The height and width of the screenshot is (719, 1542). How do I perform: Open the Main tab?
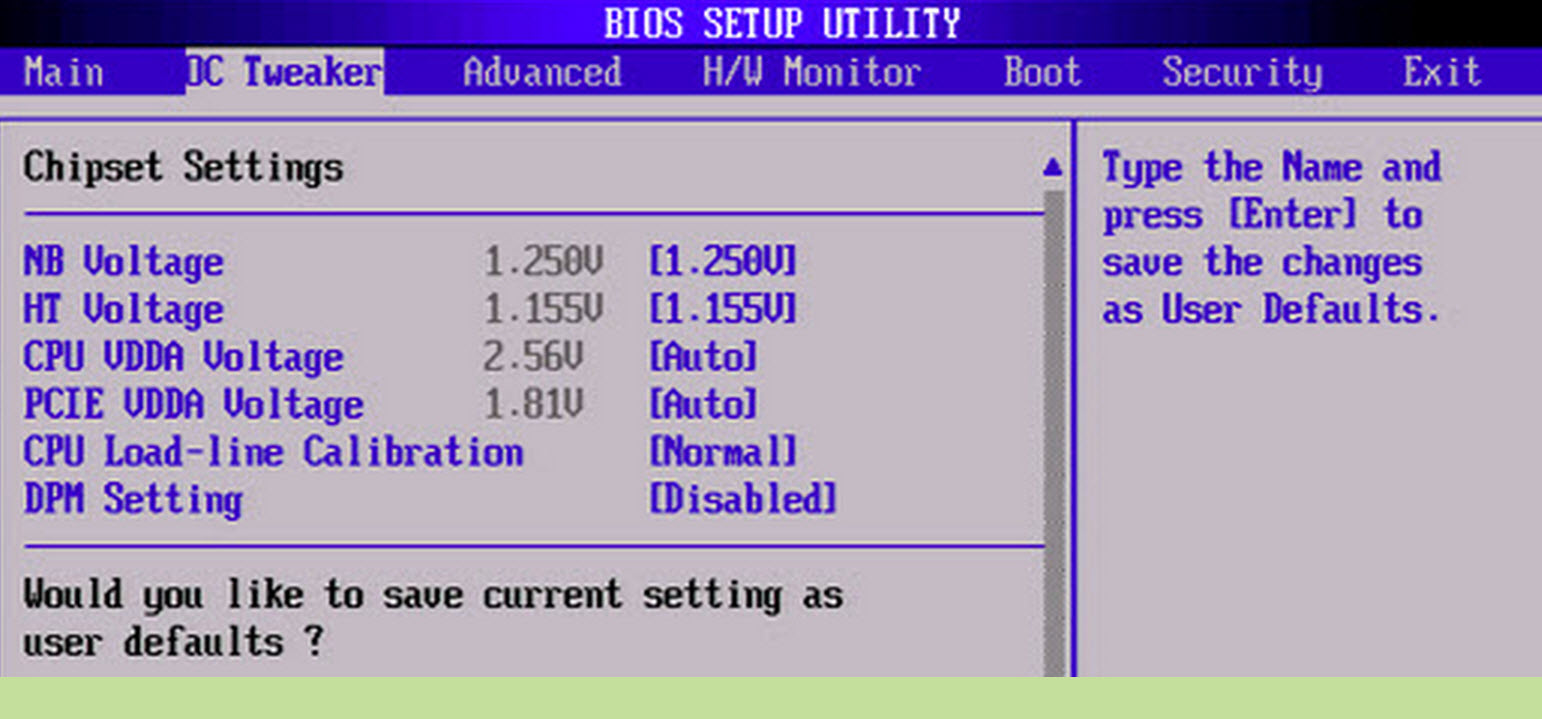(63, 73)
